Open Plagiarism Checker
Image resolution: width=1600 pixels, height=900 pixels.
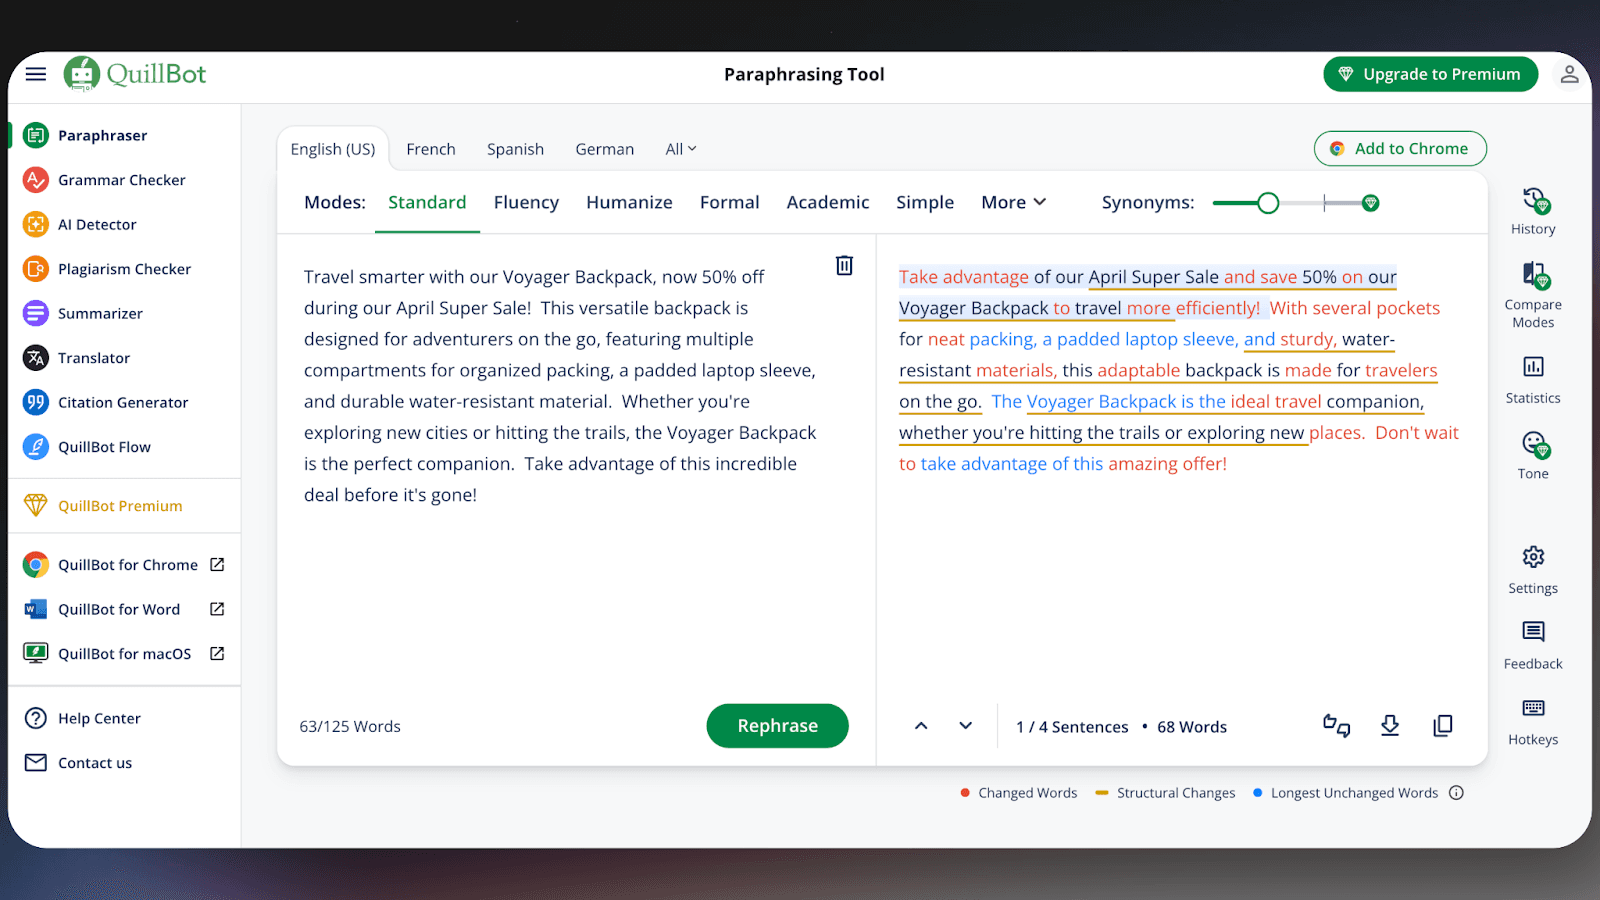pyautogui.click(x=124, y=269)
